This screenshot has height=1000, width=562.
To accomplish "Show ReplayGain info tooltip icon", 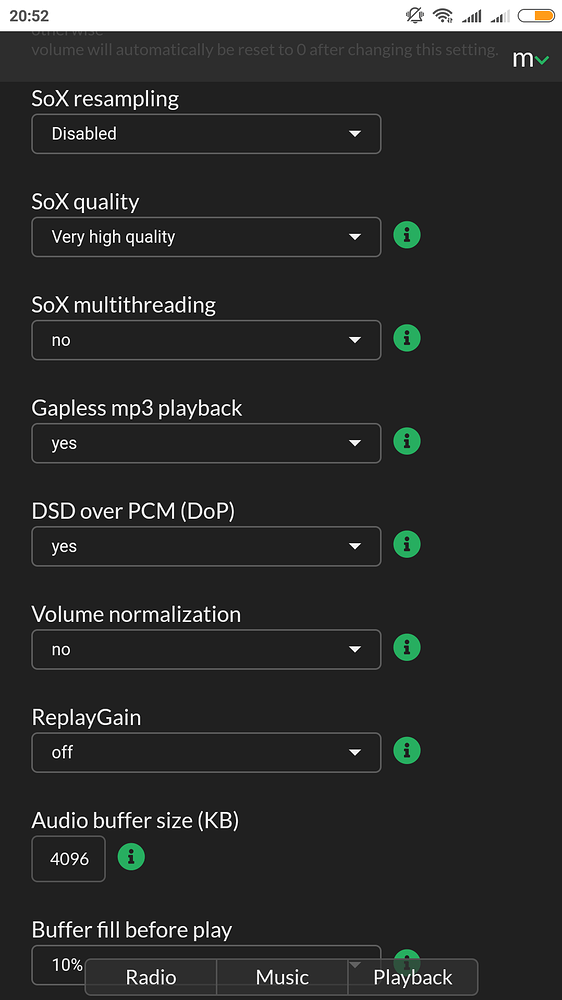I will (x=407, y=751).
